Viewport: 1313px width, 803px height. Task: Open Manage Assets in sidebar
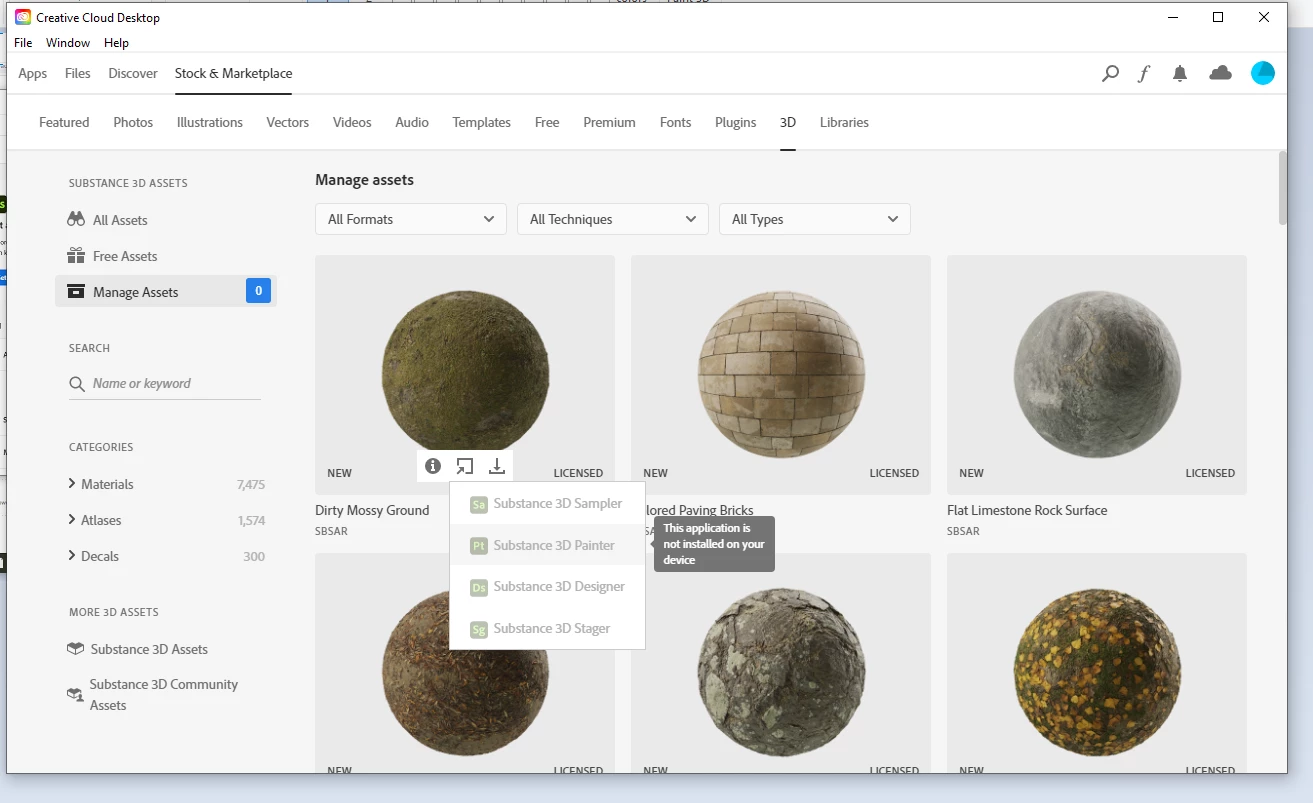tap(166, 292)
